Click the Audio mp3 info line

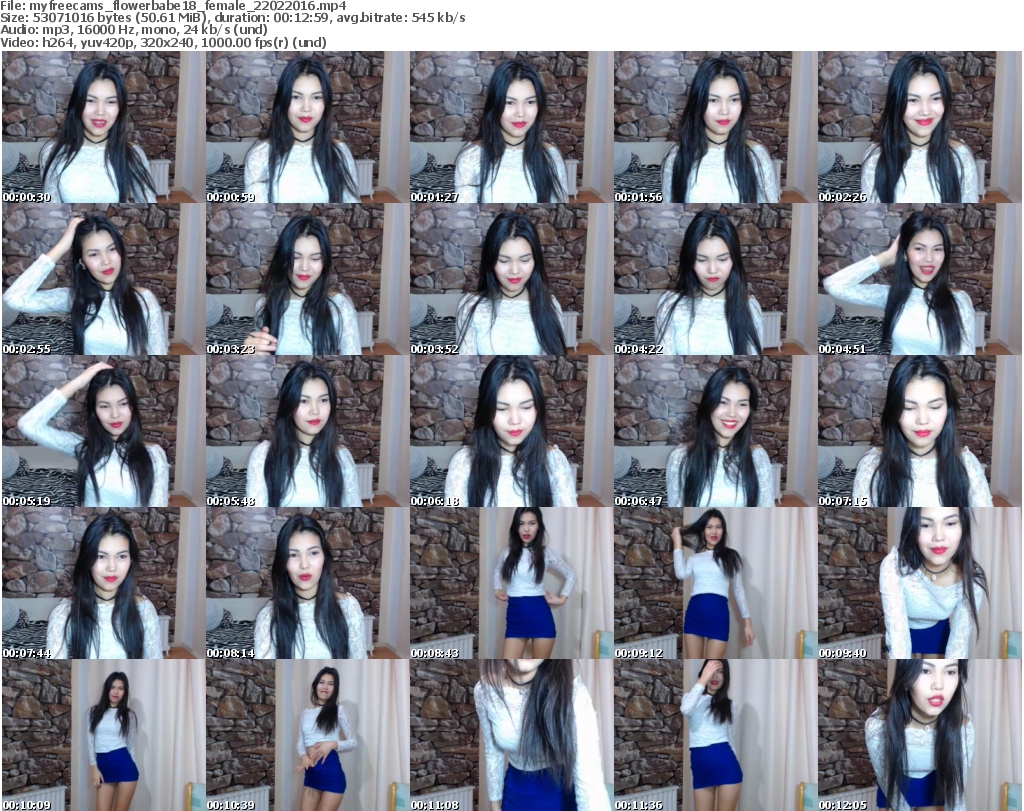[x=135, y=30]
